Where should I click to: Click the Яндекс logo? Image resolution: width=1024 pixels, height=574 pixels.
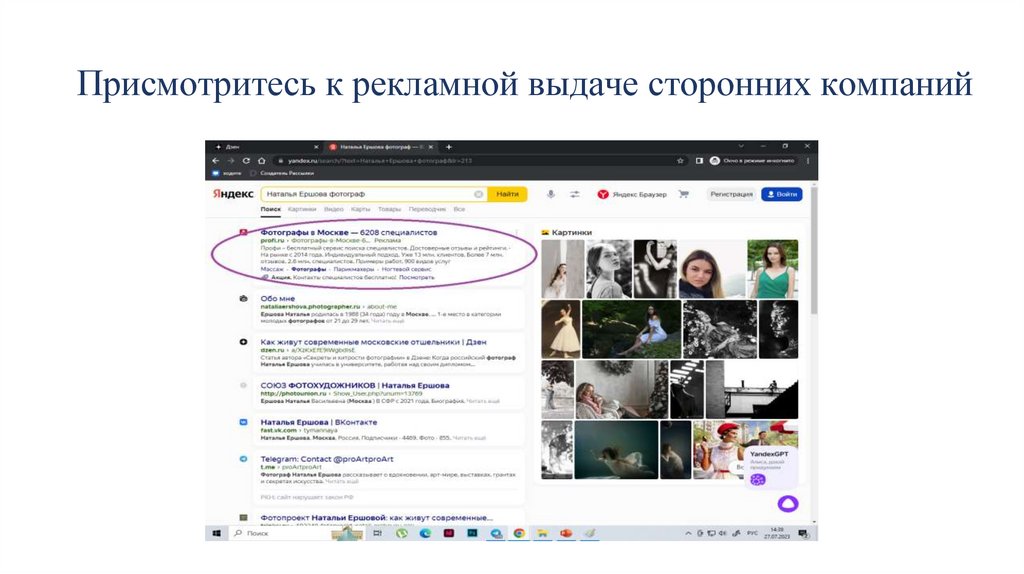[x=232, y=194]
